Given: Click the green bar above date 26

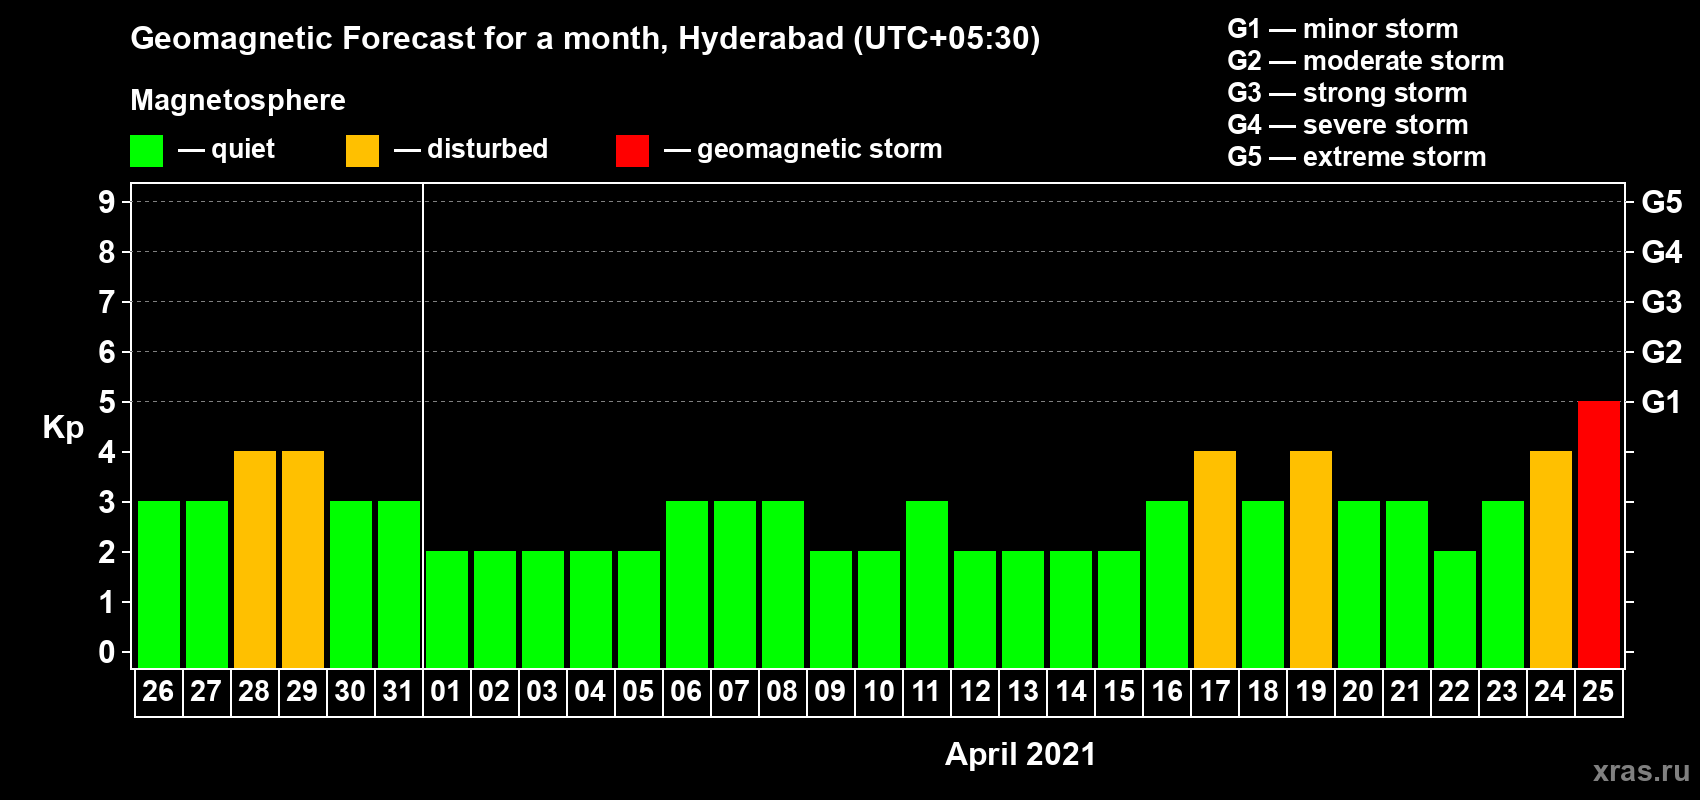Looking at the screenshot, I should 159,584.
